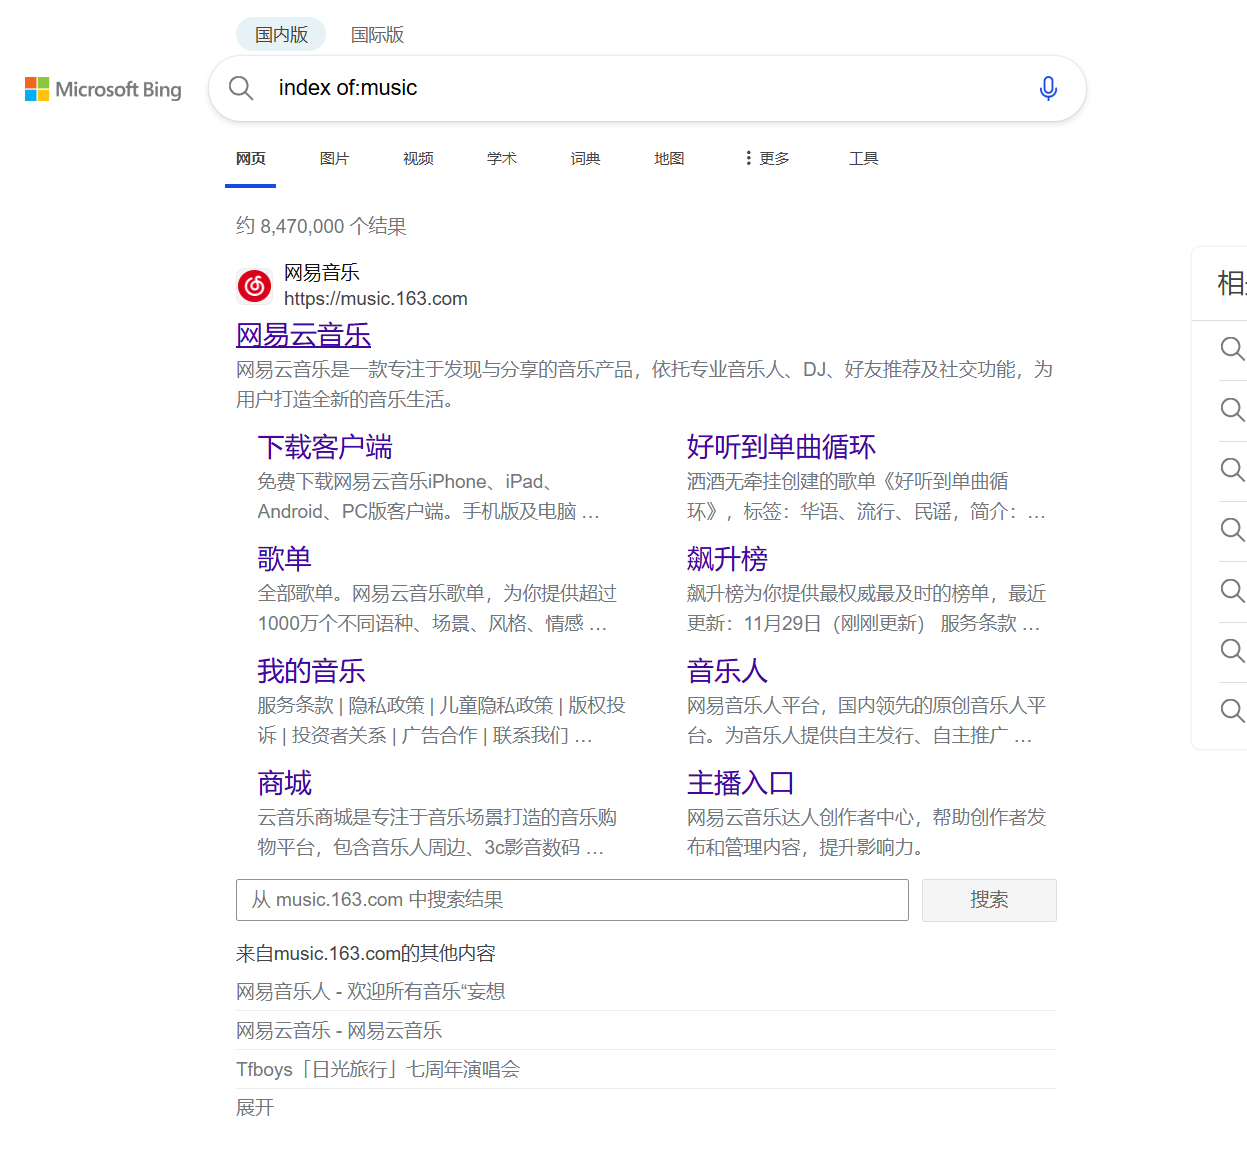Screen dimensions: 1247x1150
Task: Click the 搜索 button for site search
Action: pyautogui.click(x=989, y=900)
